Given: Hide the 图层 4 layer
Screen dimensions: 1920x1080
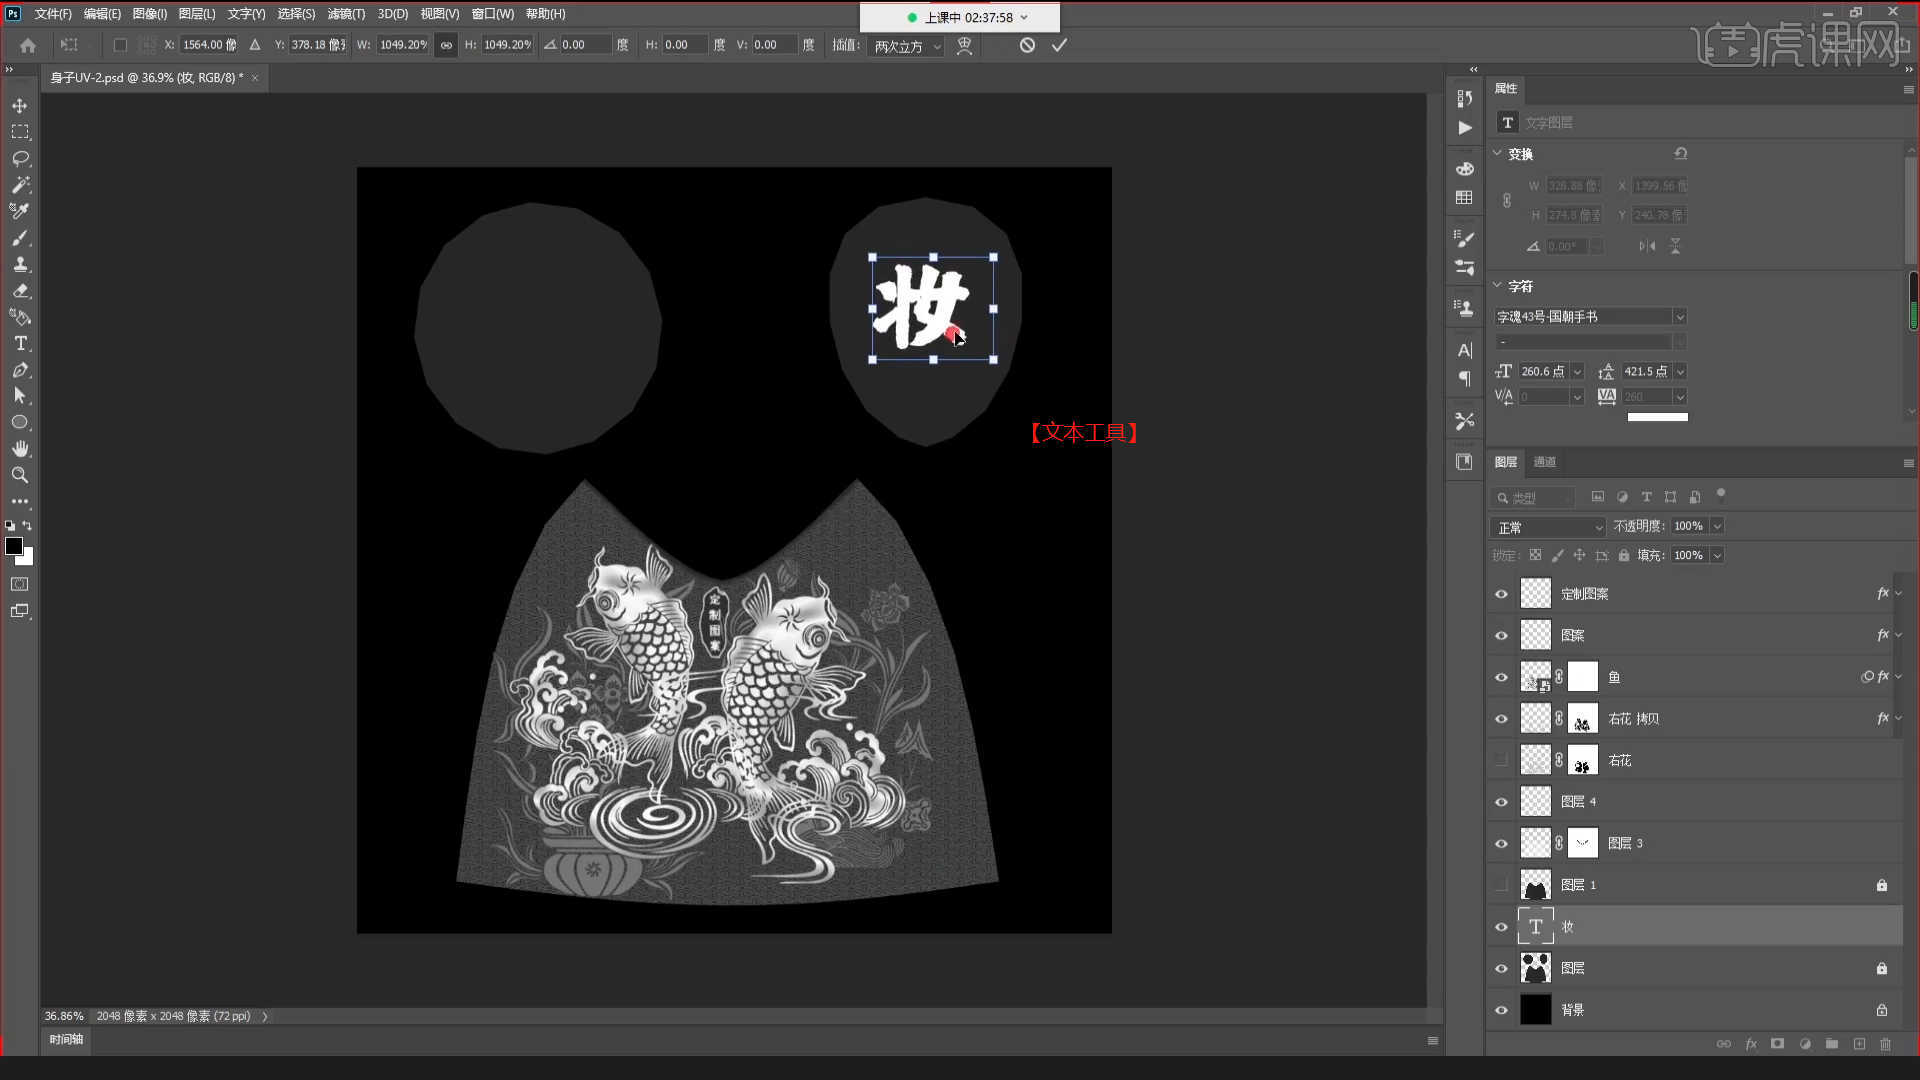Looking at the screenshot, I should point(1501,802).
